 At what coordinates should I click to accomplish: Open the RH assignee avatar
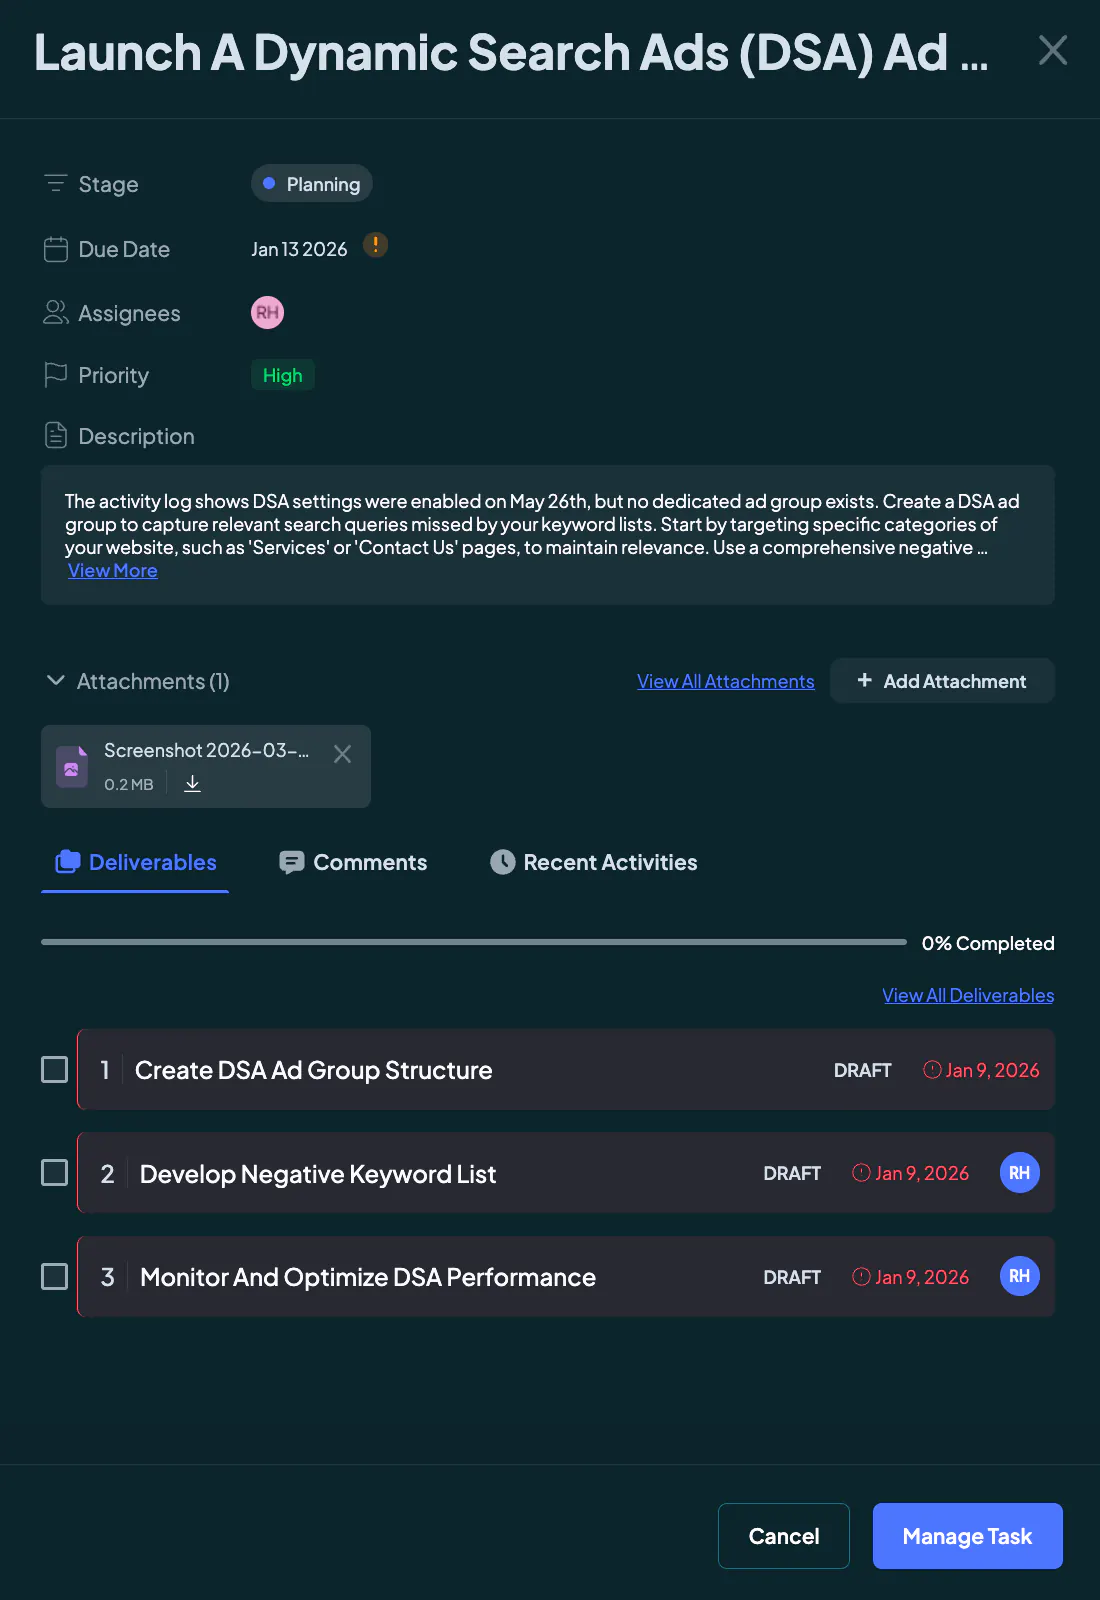coord(267,313)
